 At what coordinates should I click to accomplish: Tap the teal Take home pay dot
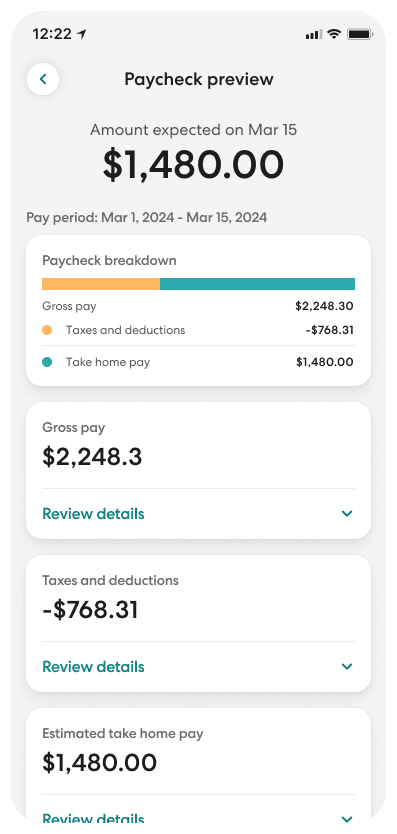(x=47, y=362)
